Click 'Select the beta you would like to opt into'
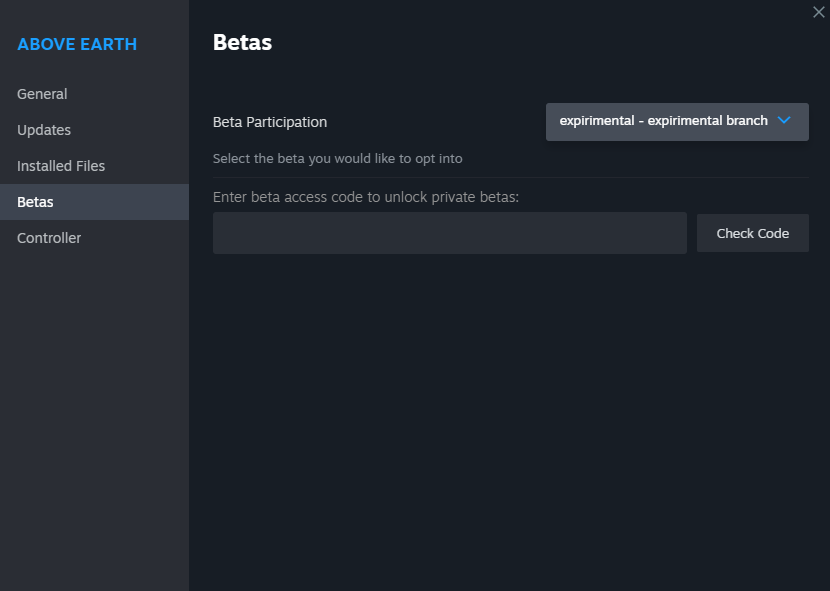Screen dimensions: 830x591 pyautogui.click(x=337, y=158)
